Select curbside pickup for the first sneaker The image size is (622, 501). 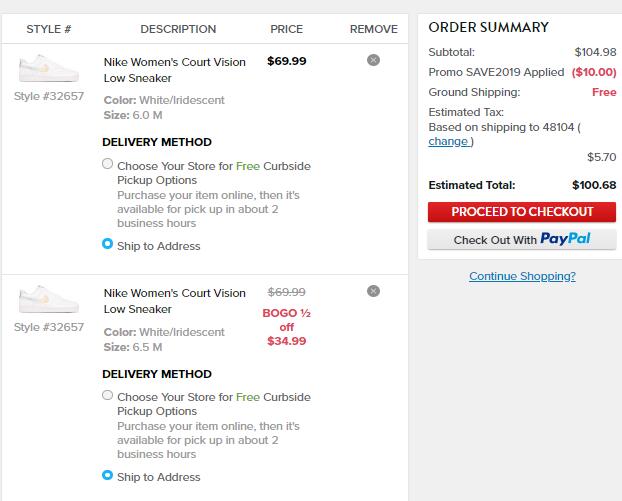point(108,164)
